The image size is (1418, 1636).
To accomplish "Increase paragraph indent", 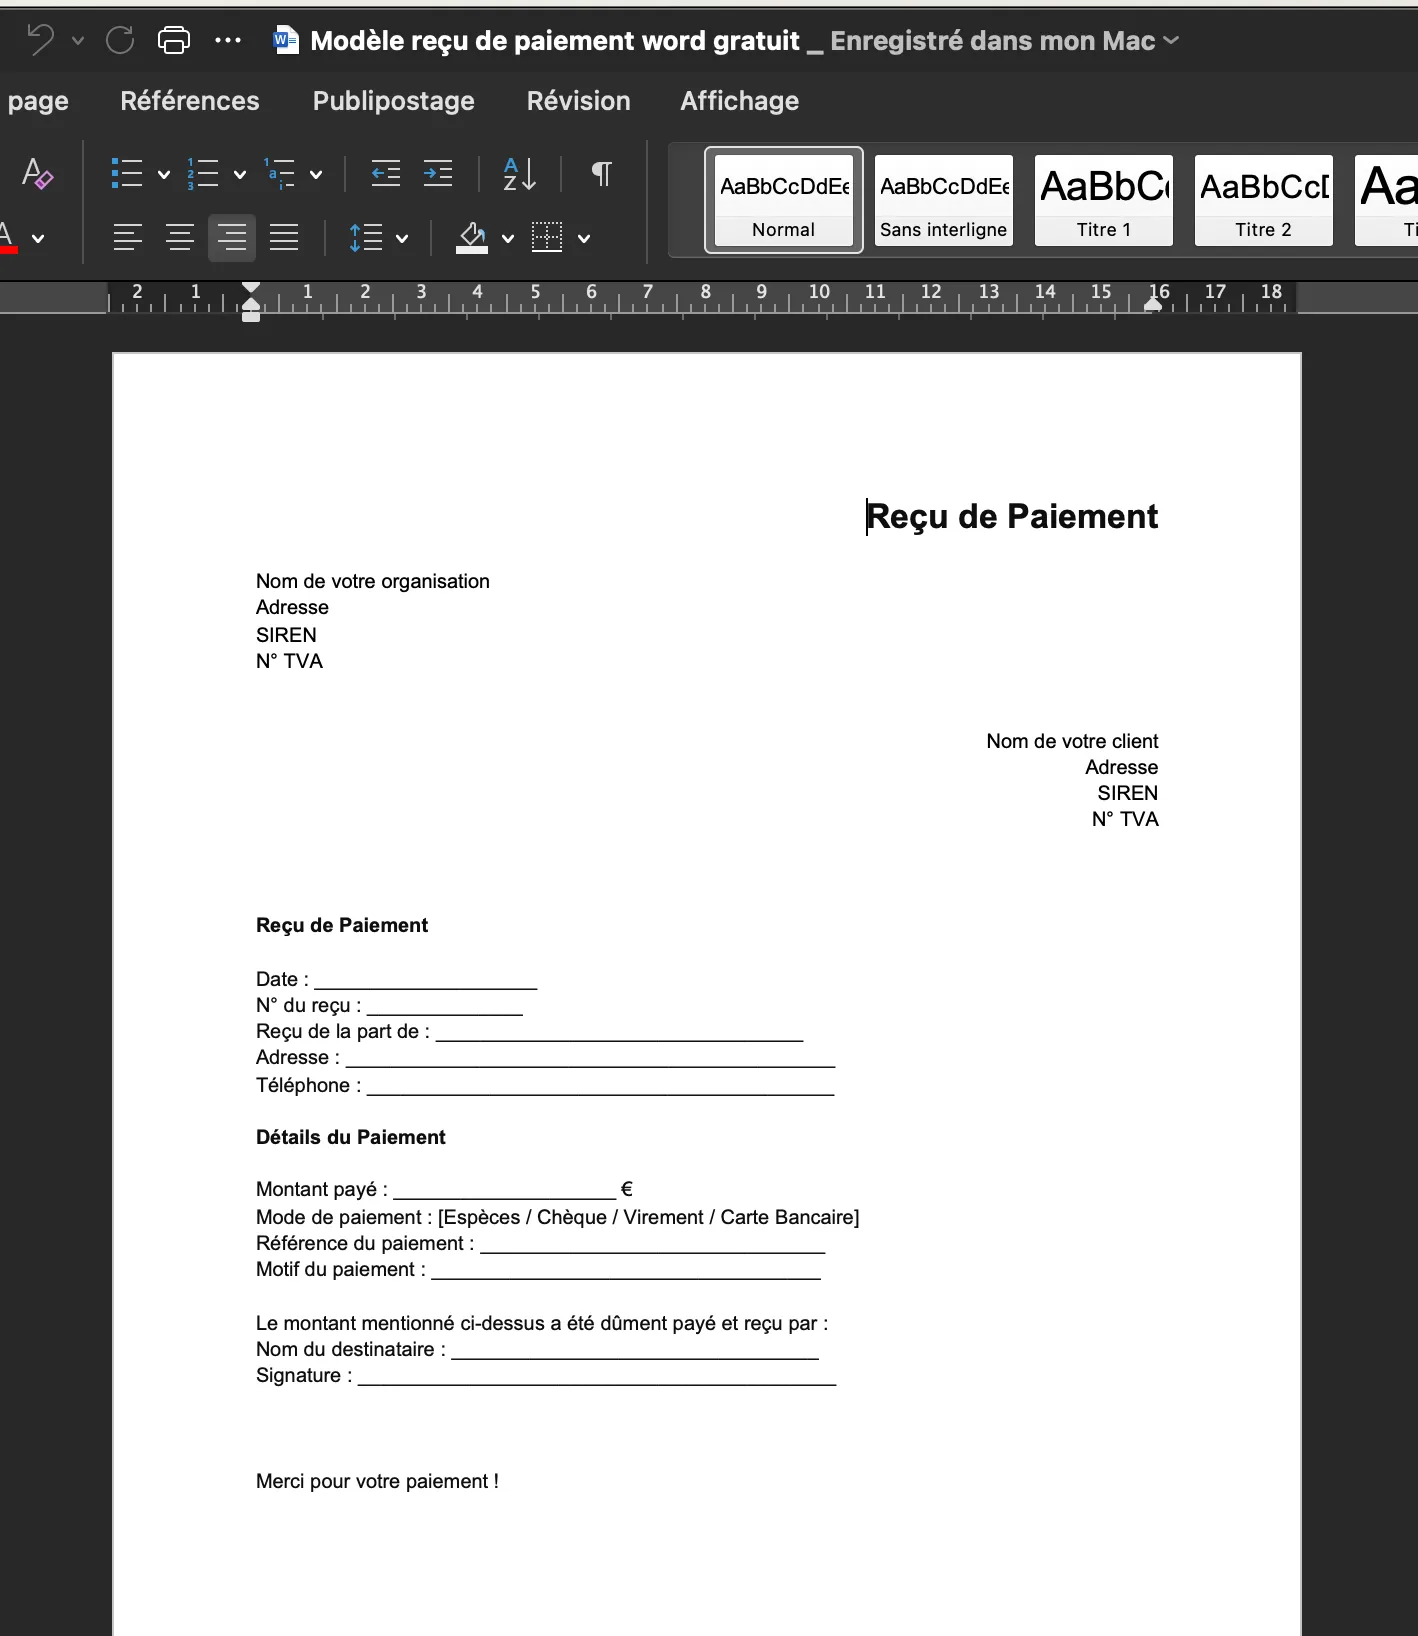I will pos(438,174).
